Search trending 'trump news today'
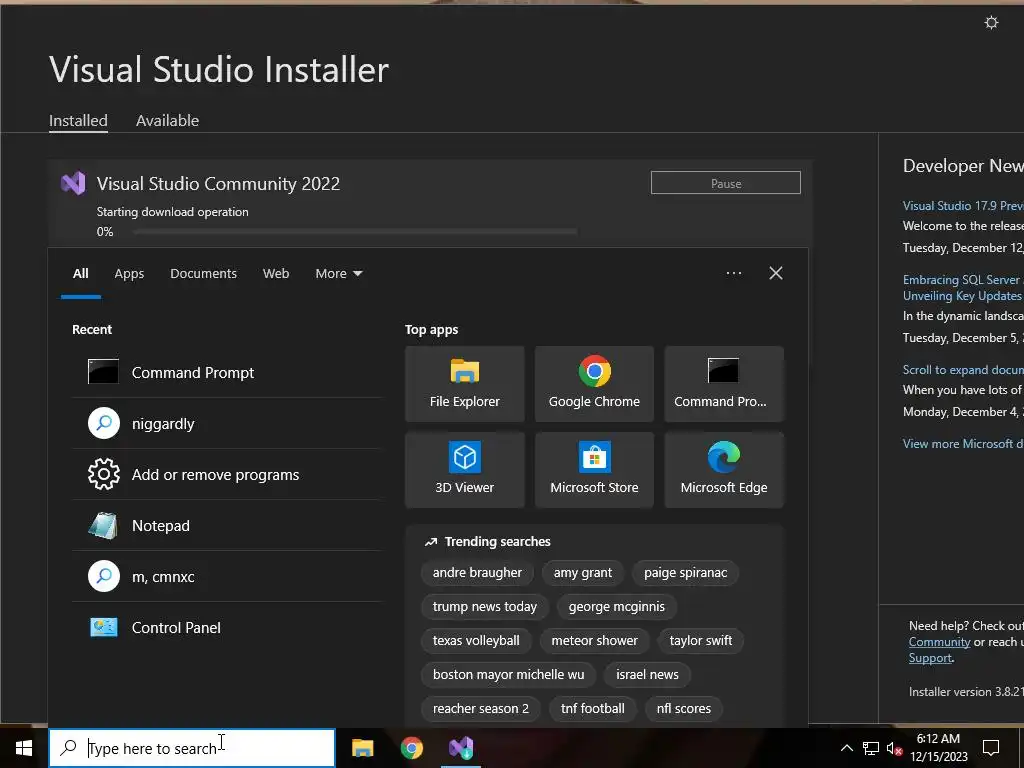 click(485, 607)
